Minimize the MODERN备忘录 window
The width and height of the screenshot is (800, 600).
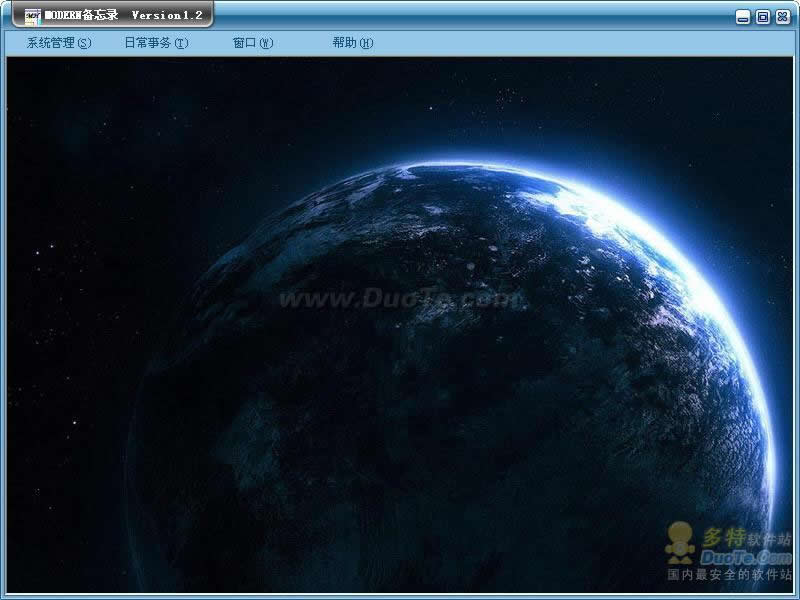743,17
